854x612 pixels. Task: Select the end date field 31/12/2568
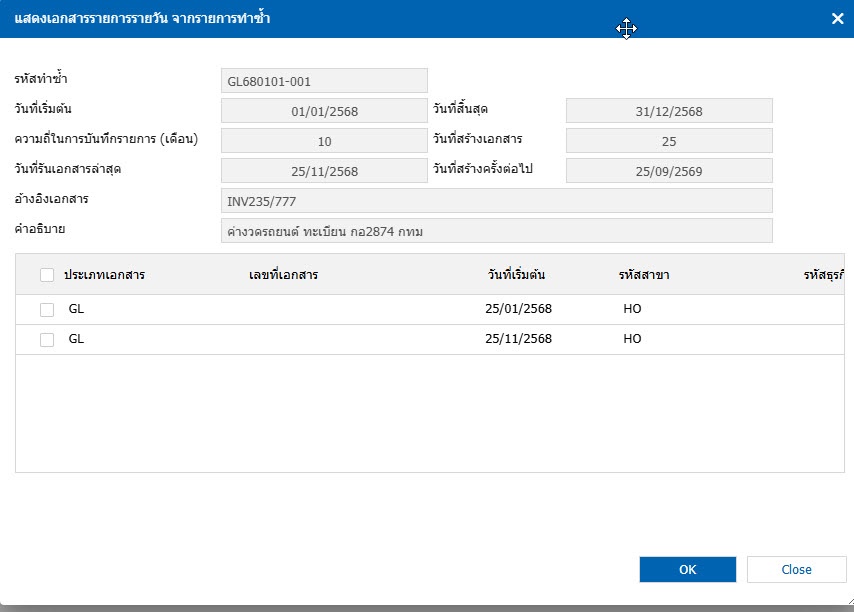pos(669,111)
